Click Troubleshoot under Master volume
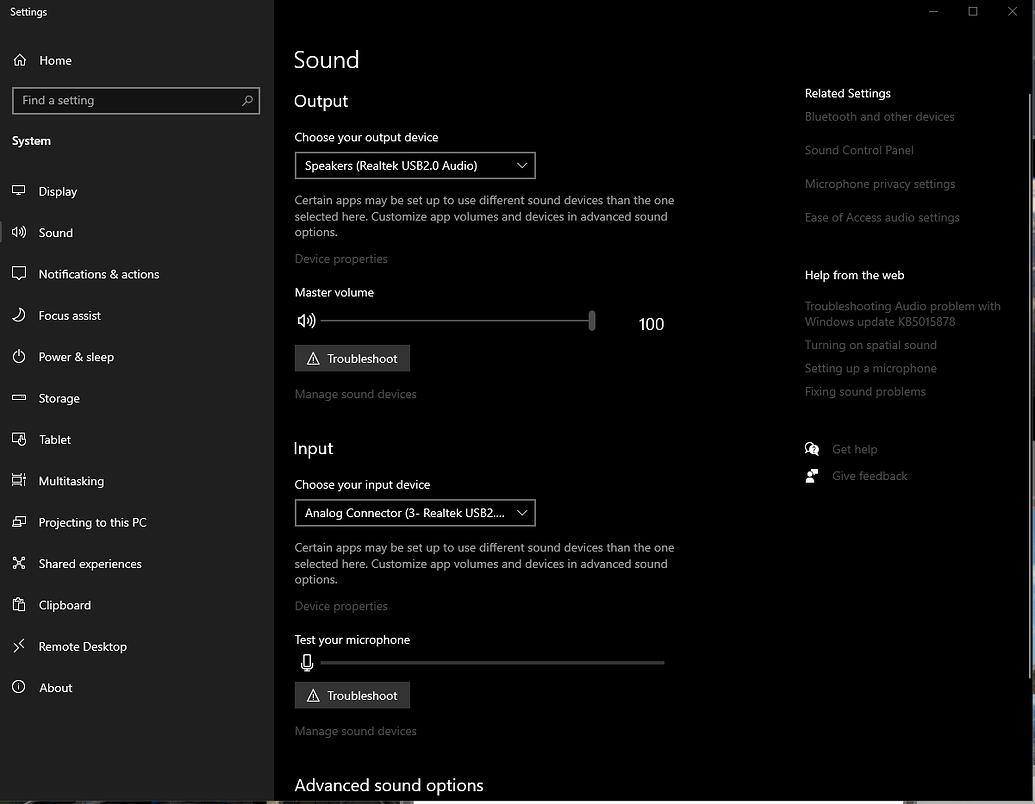Image resolution: width=1035 pixels, height=804 pixels. pyautogui.click(x=352, y=358)
